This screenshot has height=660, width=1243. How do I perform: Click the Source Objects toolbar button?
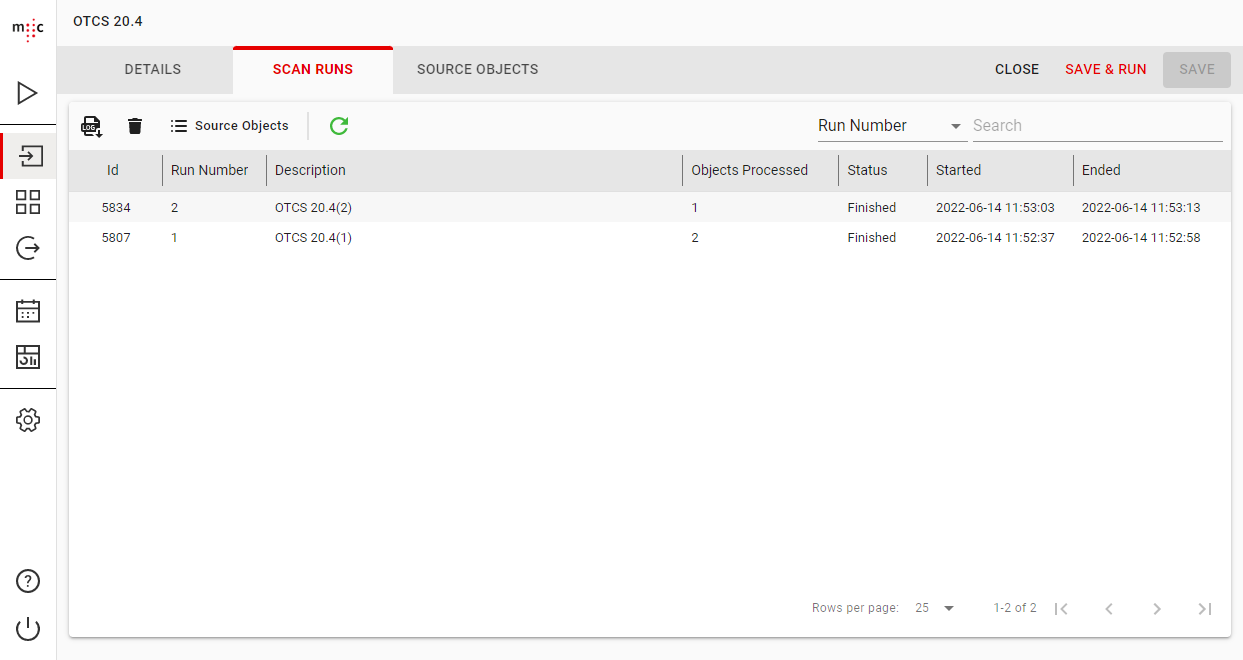tap(230, 126)
